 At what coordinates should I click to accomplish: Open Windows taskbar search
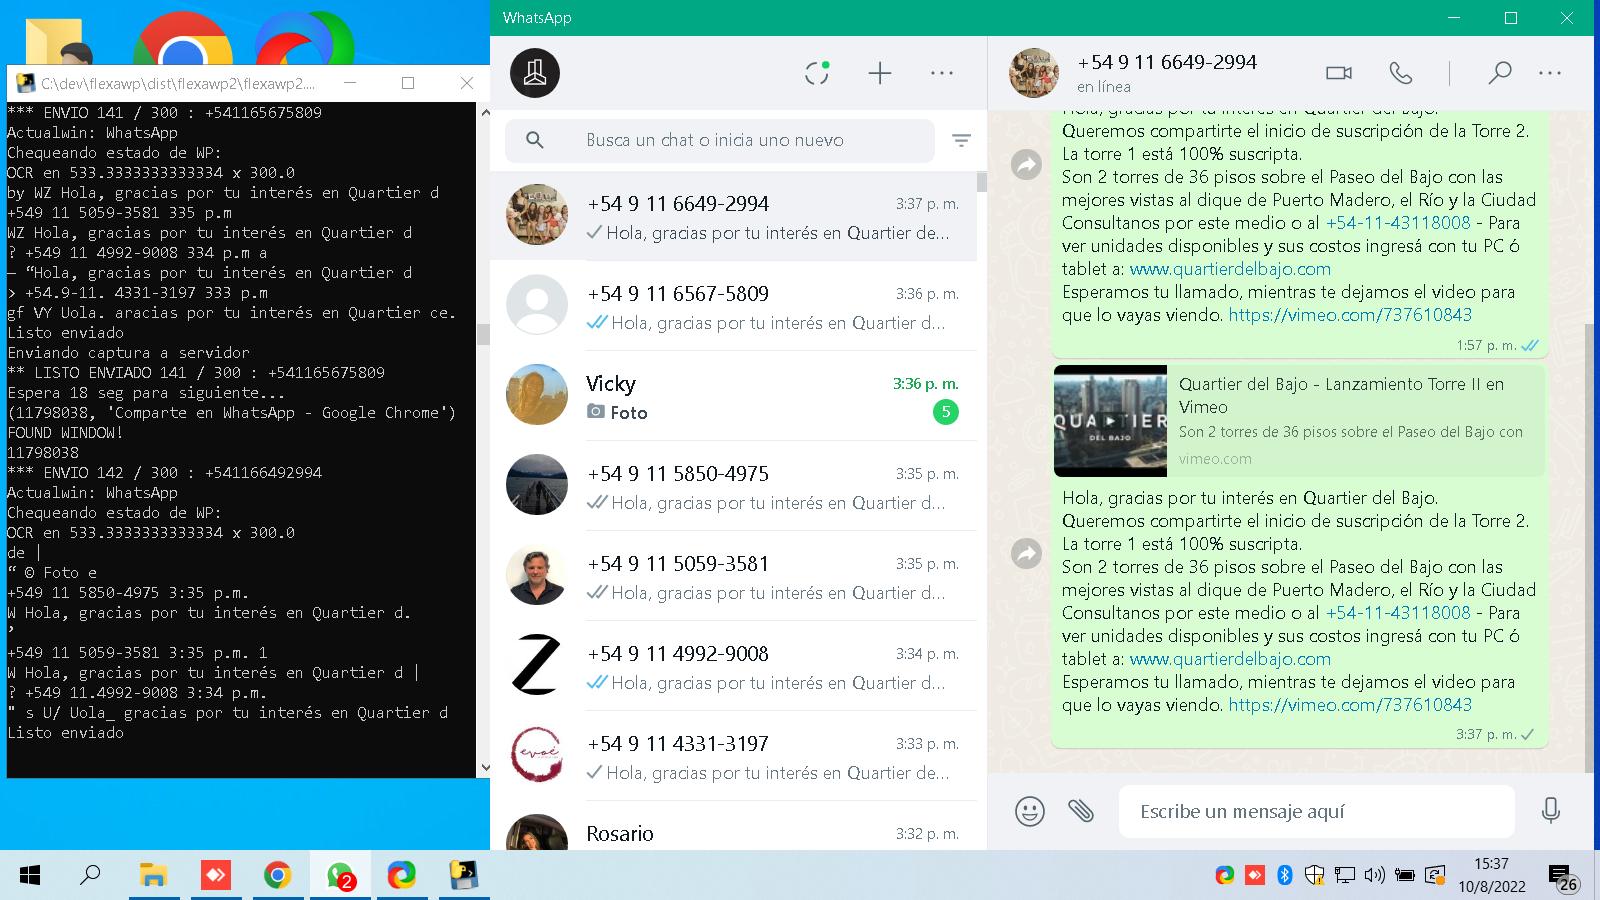[90, 876]
